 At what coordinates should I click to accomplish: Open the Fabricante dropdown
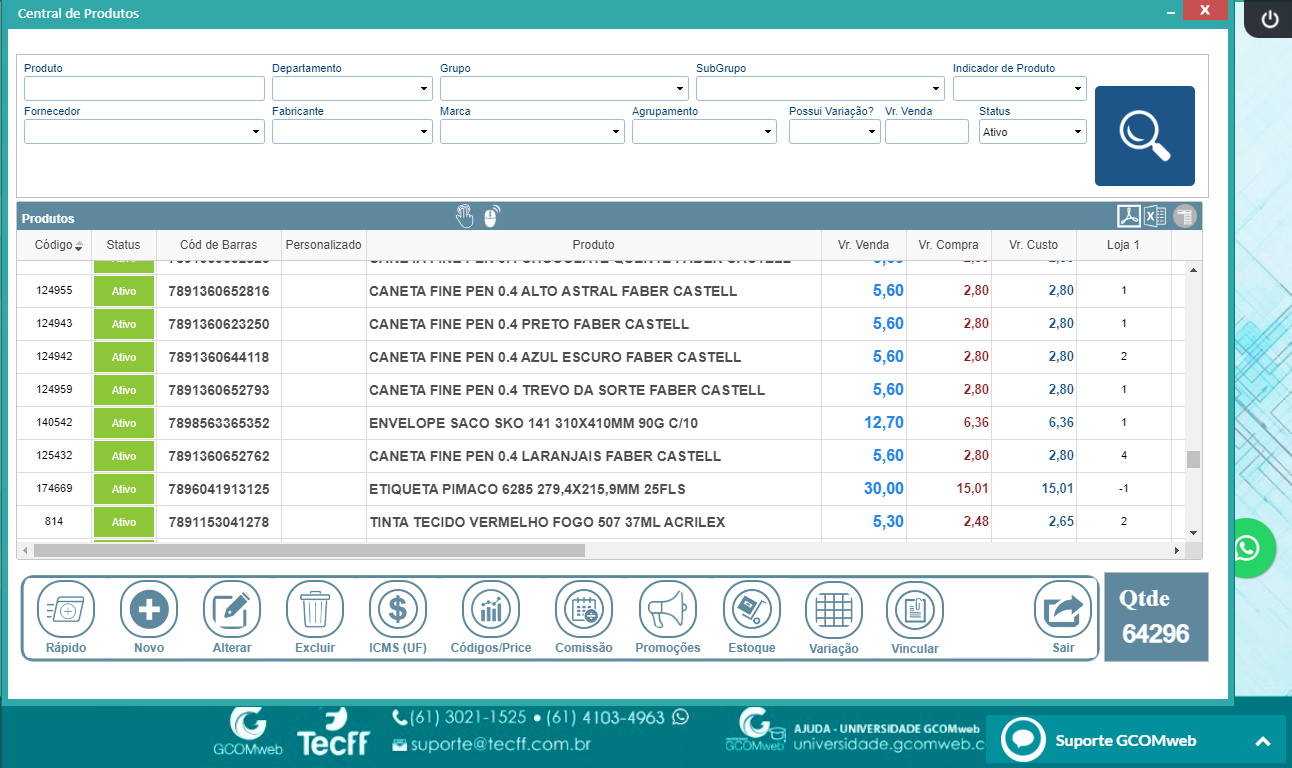click(x=352, y=132)
